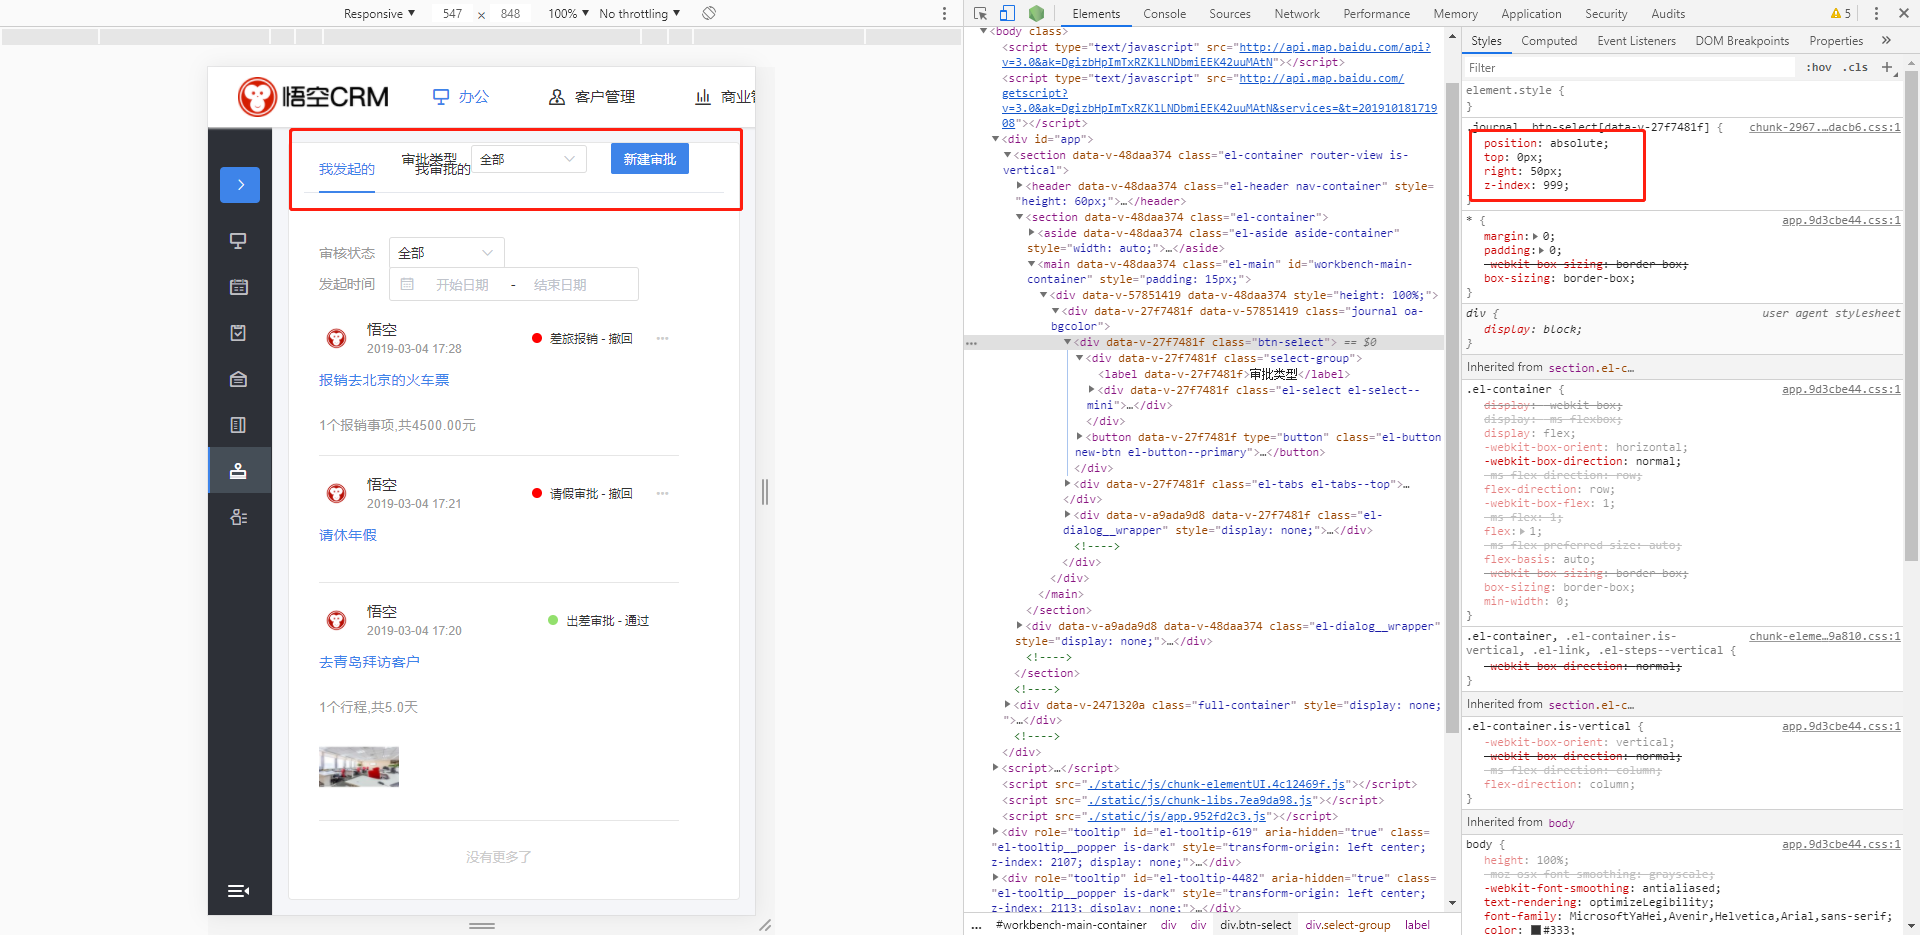Open the workbench monitor icon in sidebar
The height and width of the screenshot is (935, 1920).
238,241
